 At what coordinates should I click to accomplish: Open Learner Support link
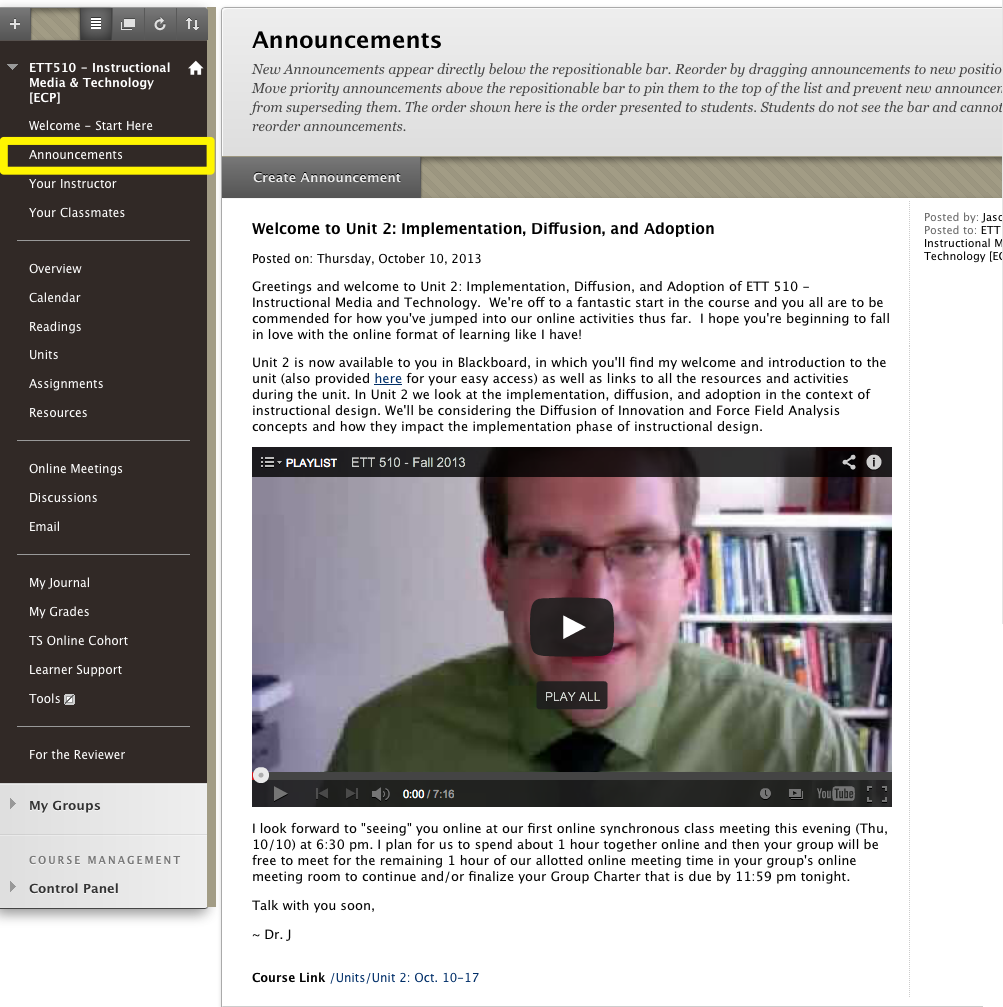(x=76, y=669)
